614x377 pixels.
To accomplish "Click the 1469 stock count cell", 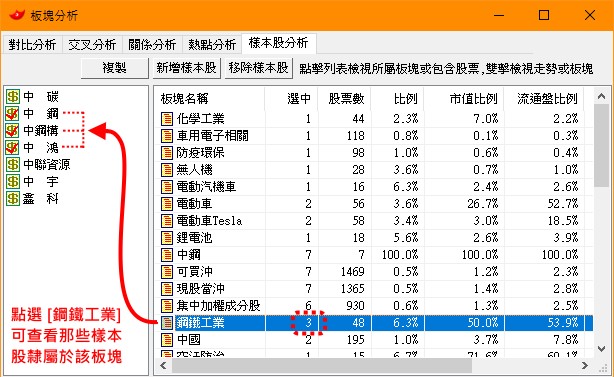I will tap(352, 272).
